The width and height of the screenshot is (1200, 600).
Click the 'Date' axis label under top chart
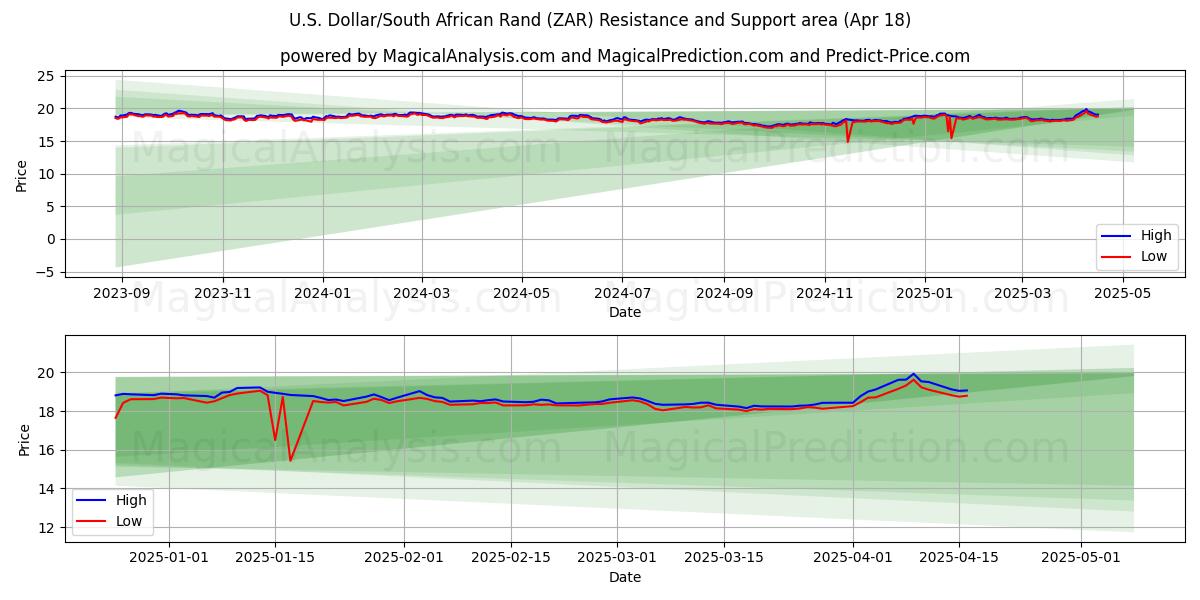pos(624,313)
